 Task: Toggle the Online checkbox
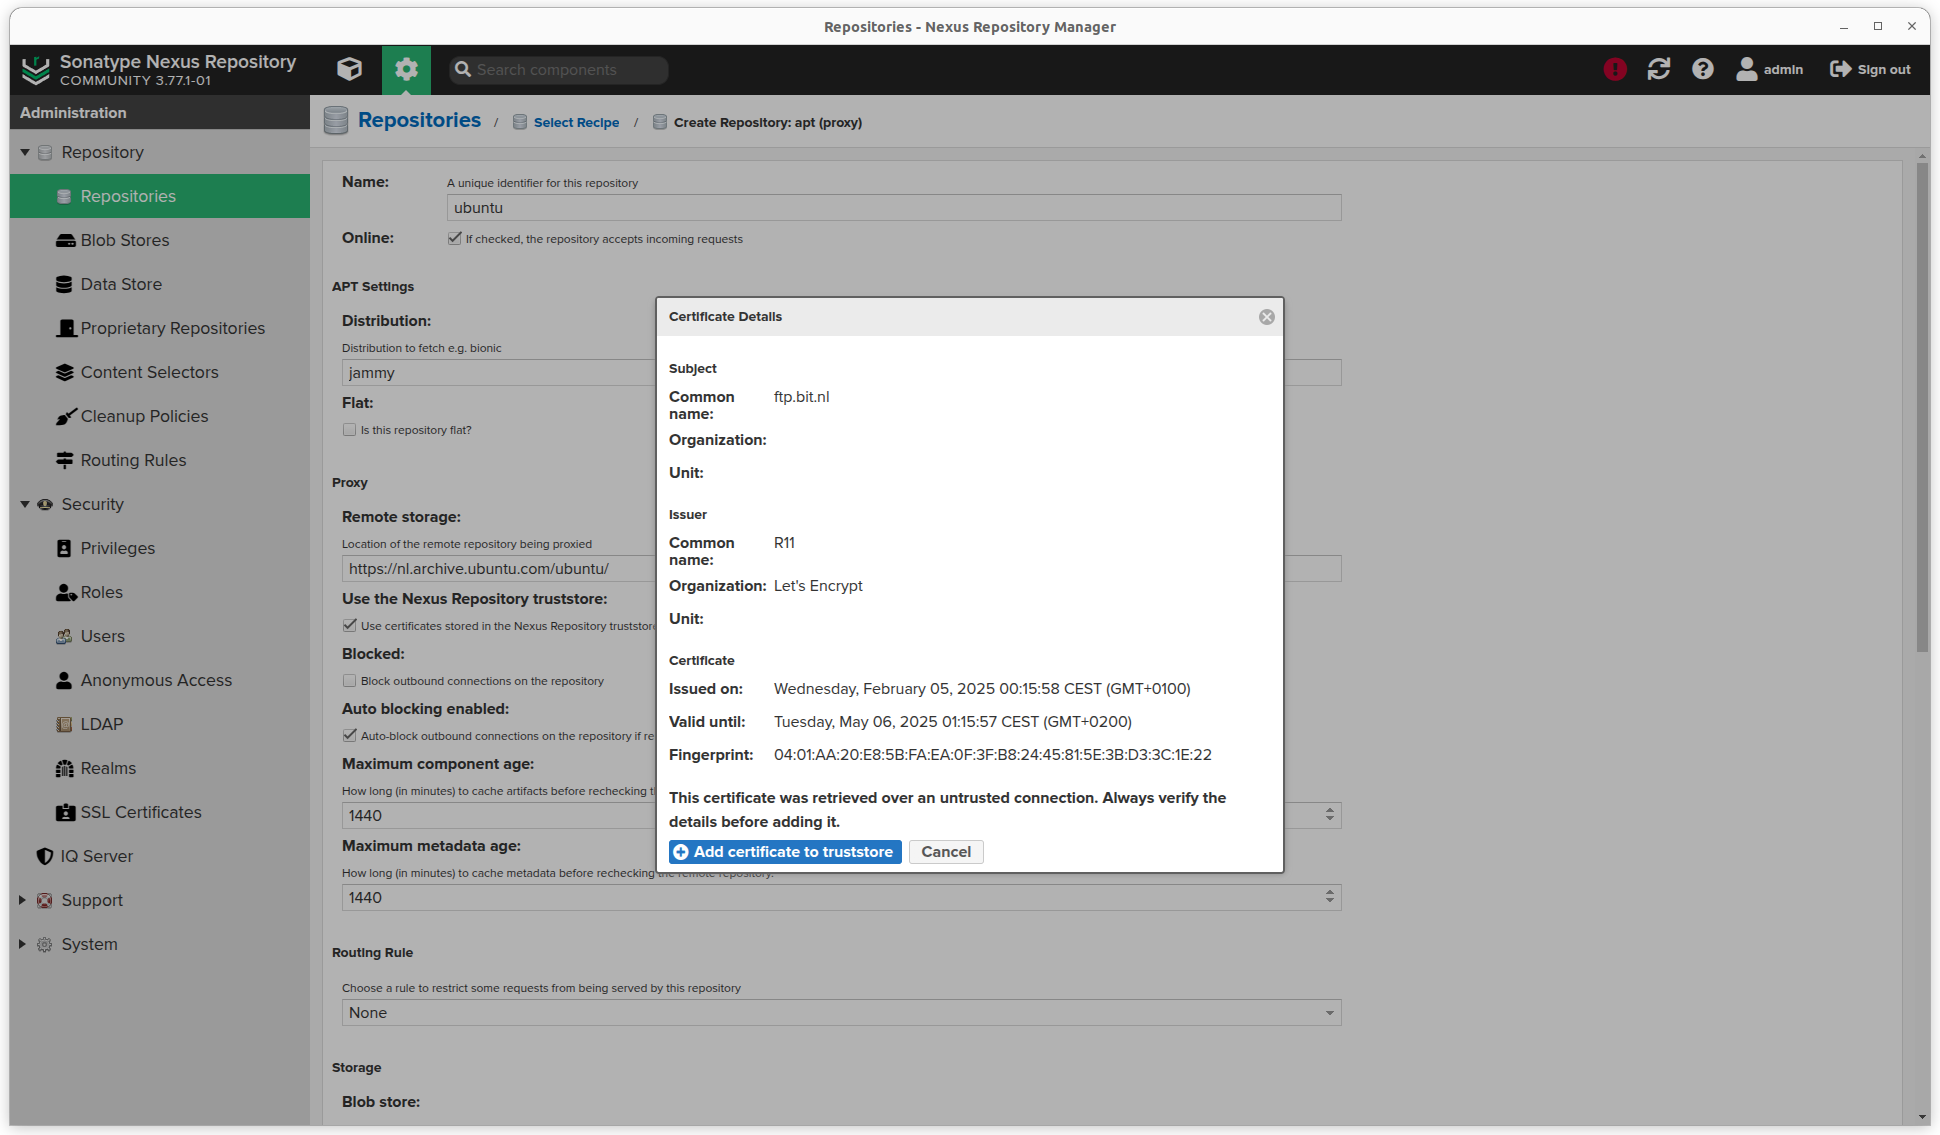click(455, 238)
